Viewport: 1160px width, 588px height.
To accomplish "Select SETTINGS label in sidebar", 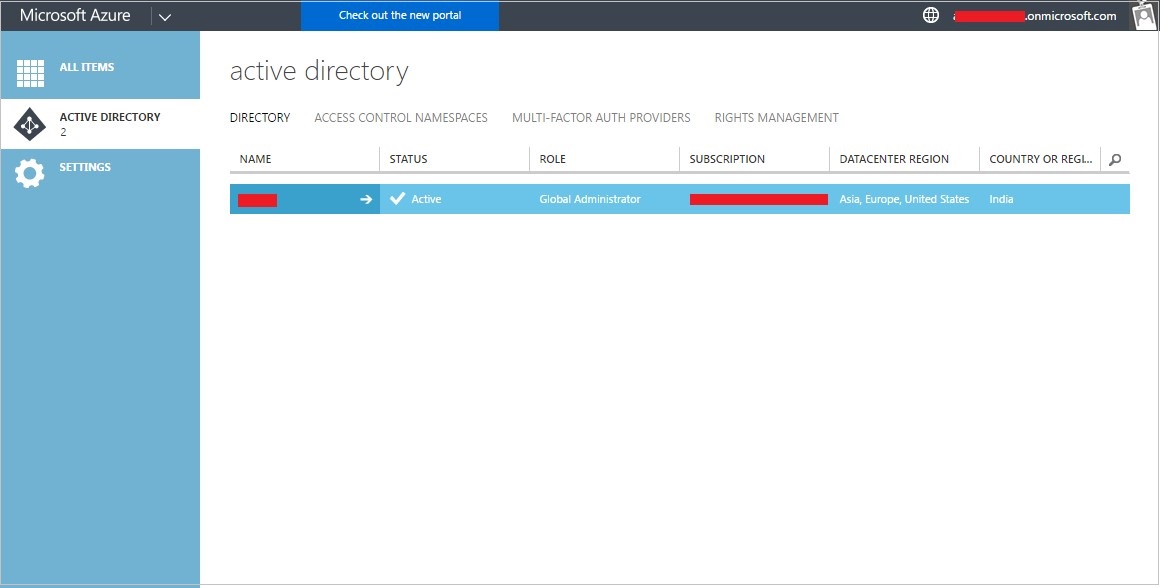I will pos(85,167).
